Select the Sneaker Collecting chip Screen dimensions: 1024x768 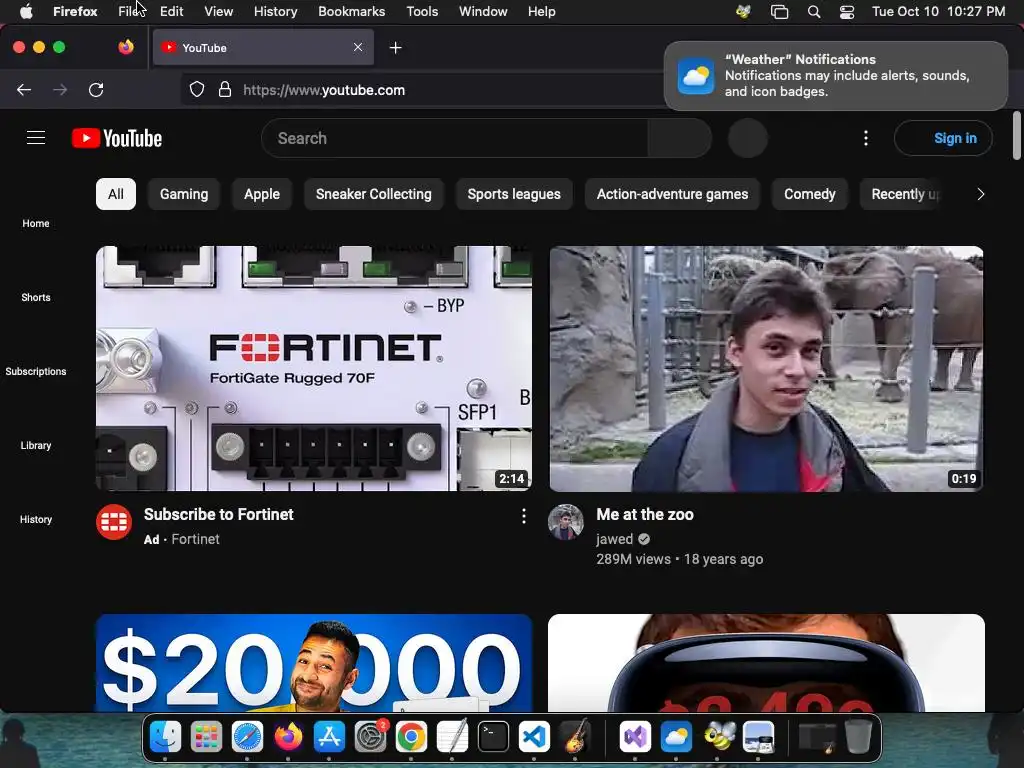pos(374,194)
